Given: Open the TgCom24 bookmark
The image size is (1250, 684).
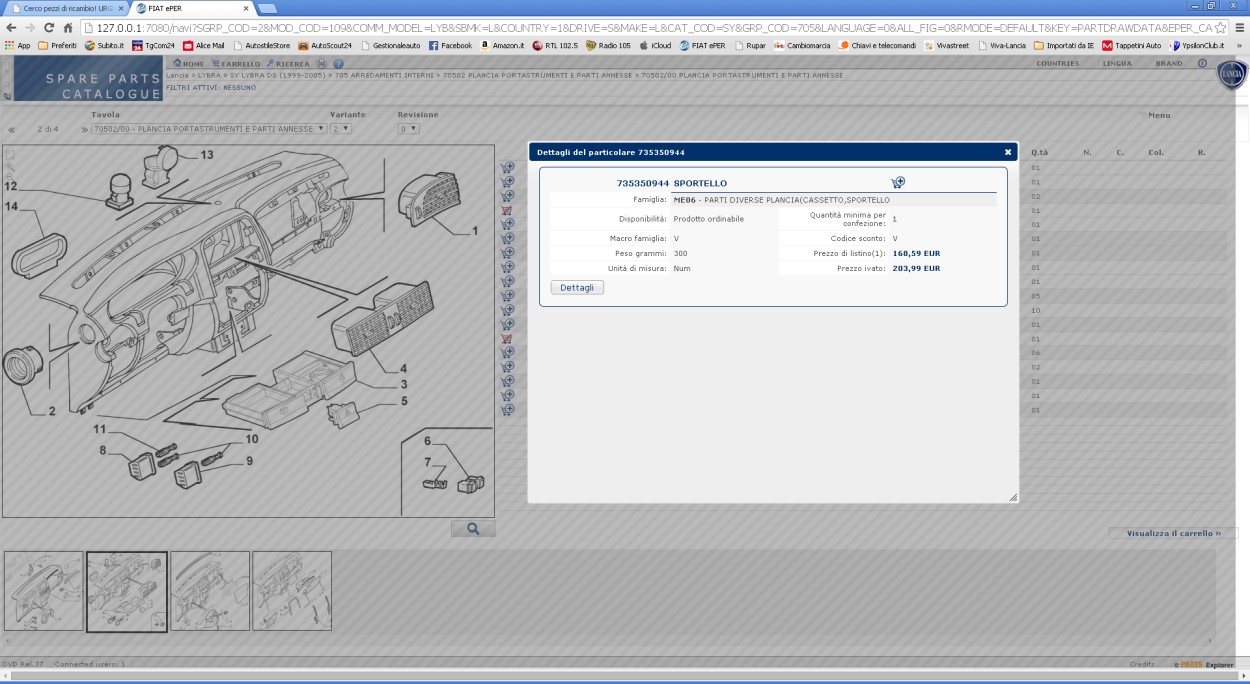Looking at the screenshot, I should click(x=153, y=45).
